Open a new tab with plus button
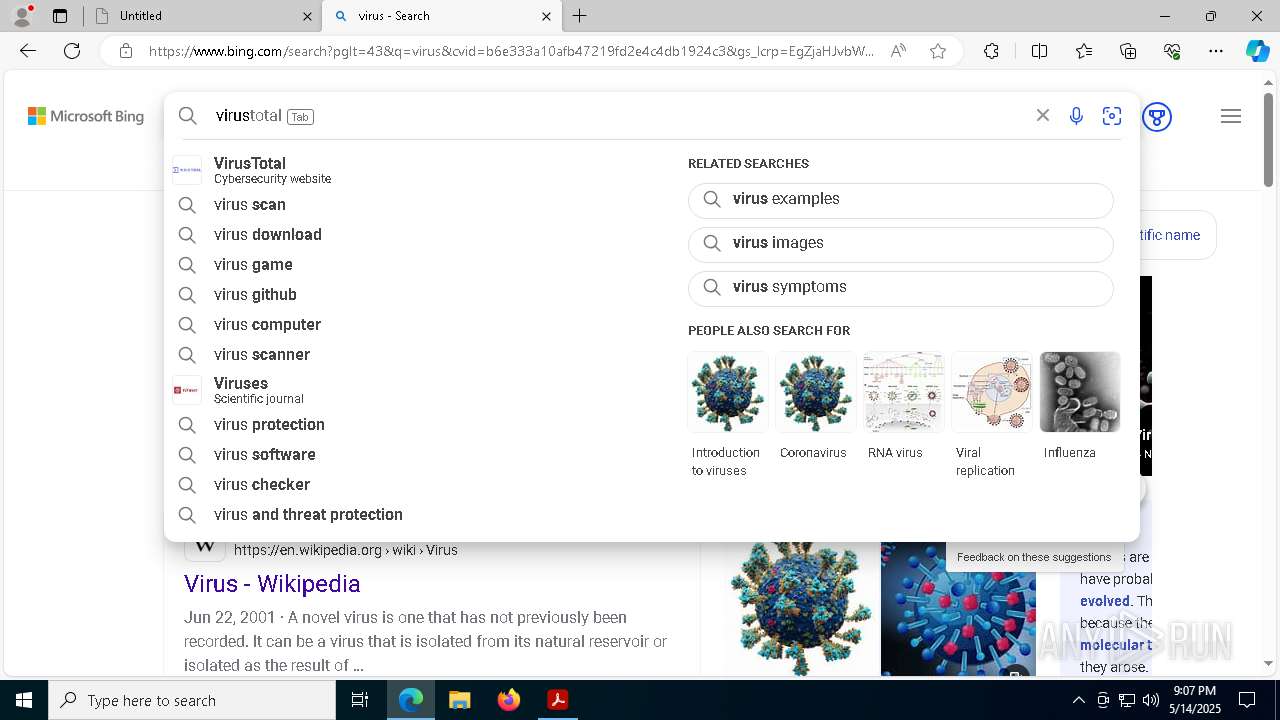 pos(580,16)
